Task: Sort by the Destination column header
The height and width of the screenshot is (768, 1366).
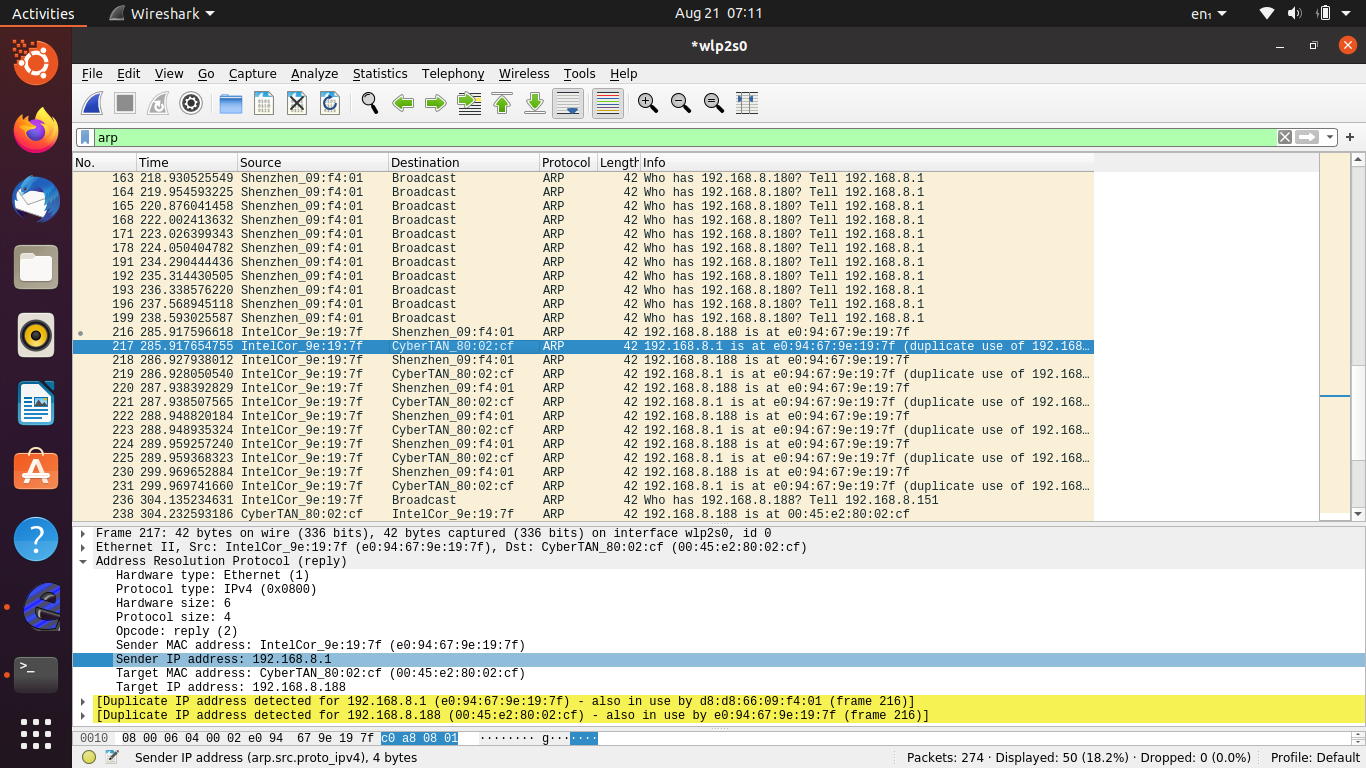Action: 463,162
